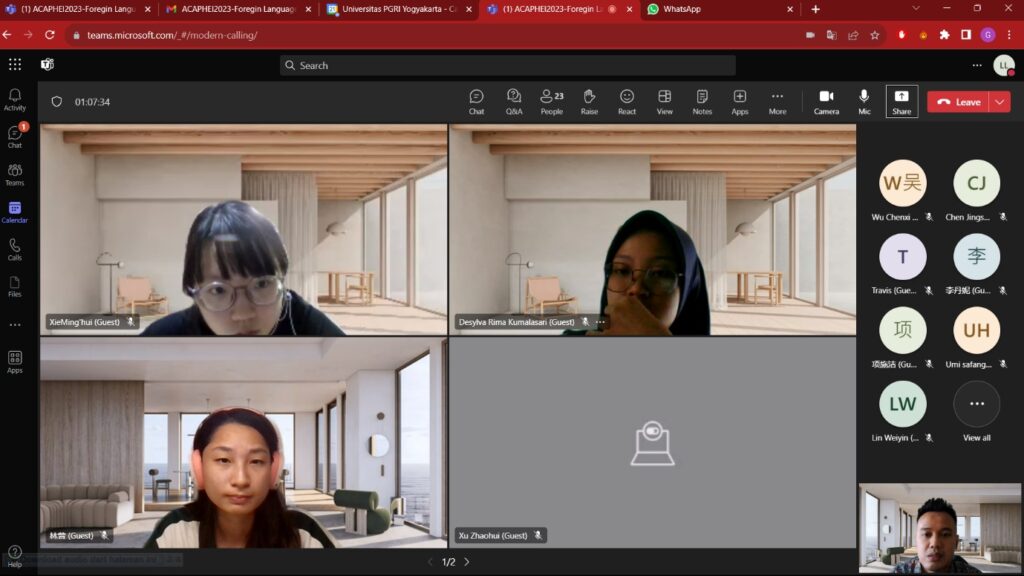Viewport: 1024px width, 576px height.
Task: Click the Share screen button
Action: click(x=901, y=101)
